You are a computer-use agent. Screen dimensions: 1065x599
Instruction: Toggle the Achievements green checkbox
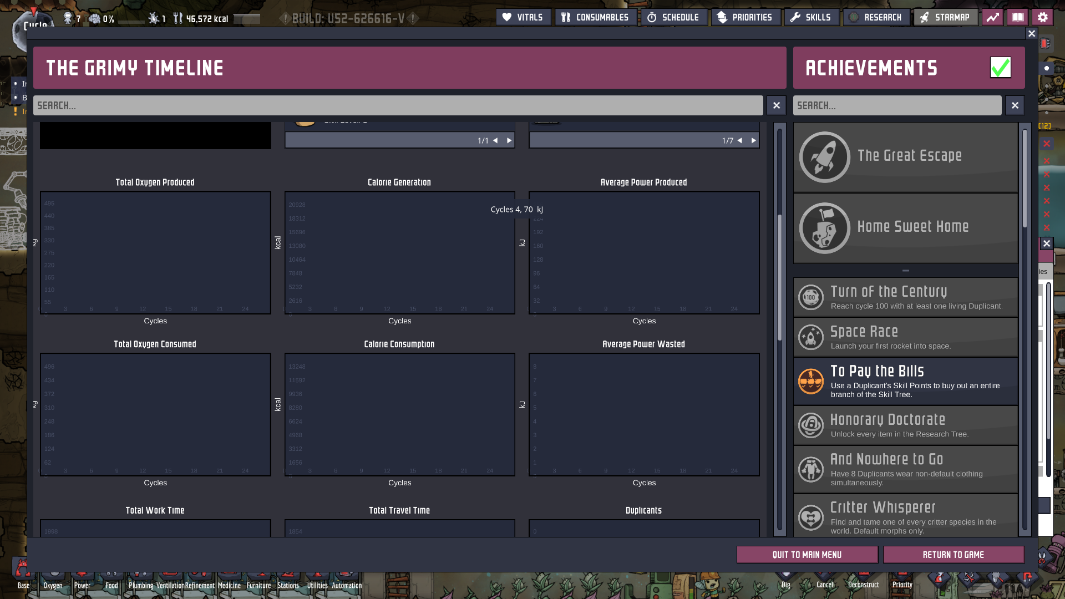(x=1000, y=68)
